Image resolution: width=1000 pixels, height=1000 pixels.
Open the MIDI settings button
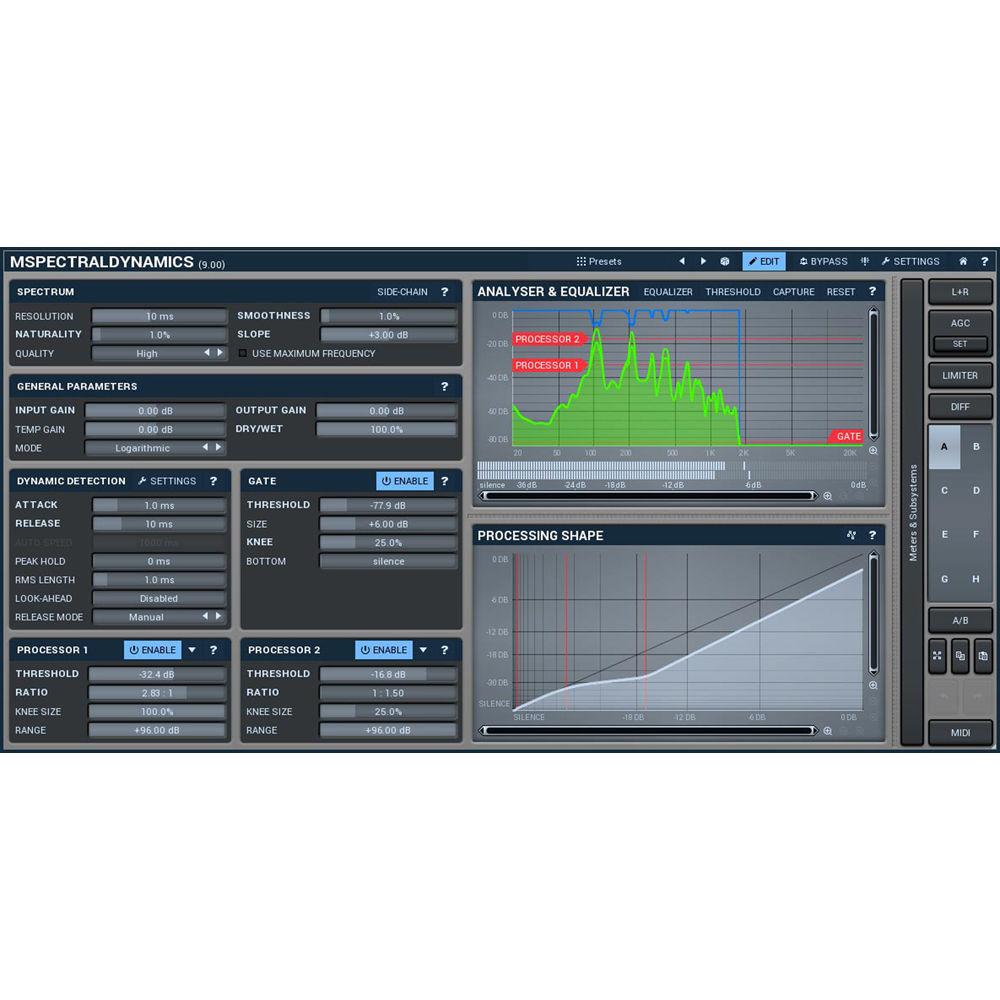[x=959, y=732]
